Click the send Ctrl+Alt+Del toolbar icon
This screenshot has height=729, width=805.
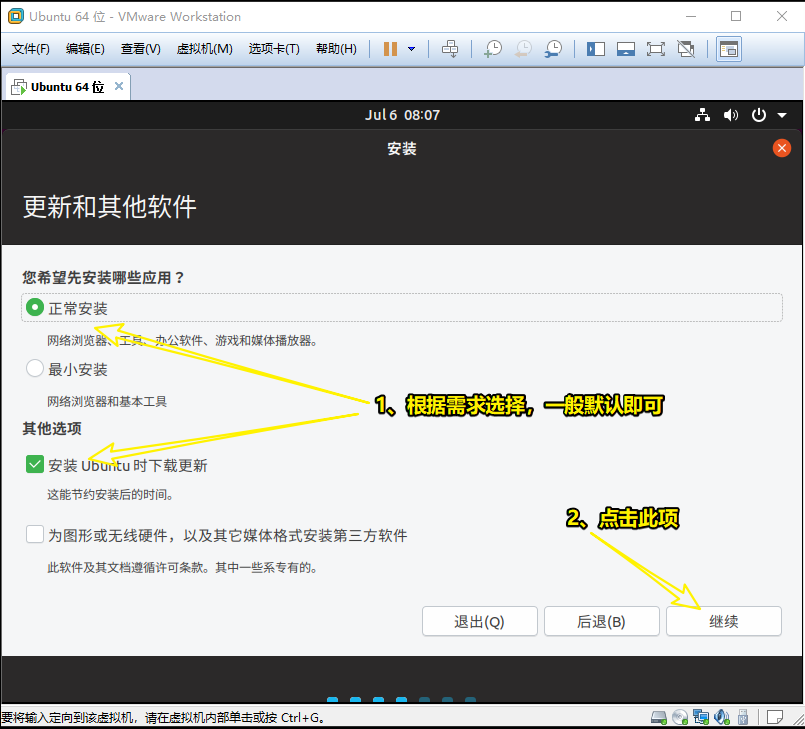450,49
